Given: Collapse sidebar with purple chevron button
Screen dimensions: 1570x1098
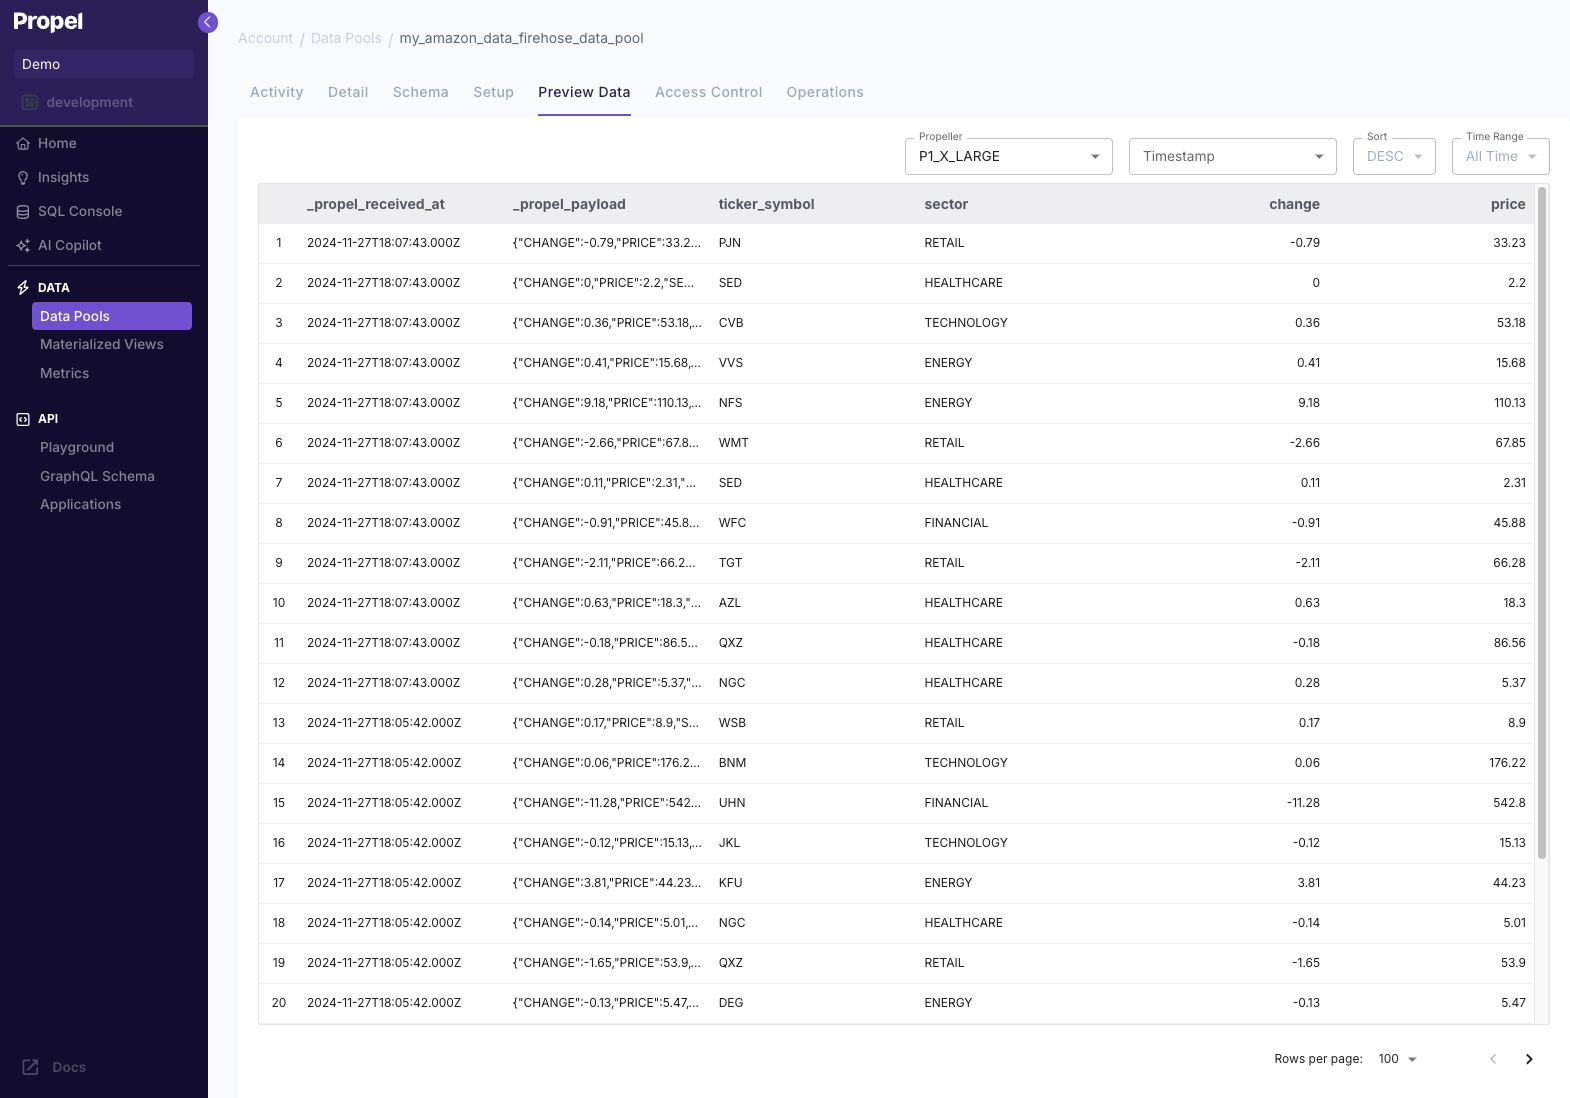Looking at the screenshot, I should tap(208, 22).
